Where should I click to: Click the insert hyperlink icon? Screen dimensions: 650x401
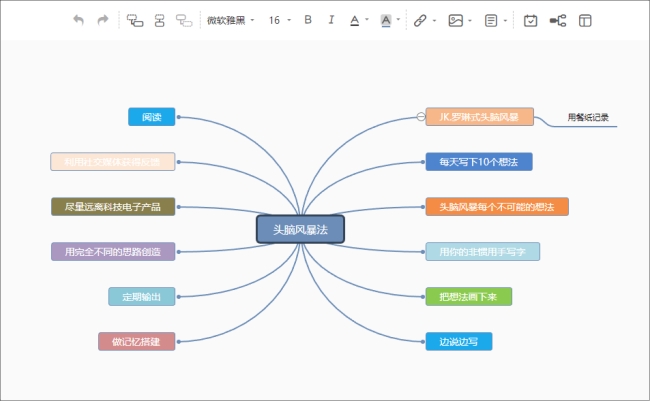pyautogui.click(x=420, y=20)
